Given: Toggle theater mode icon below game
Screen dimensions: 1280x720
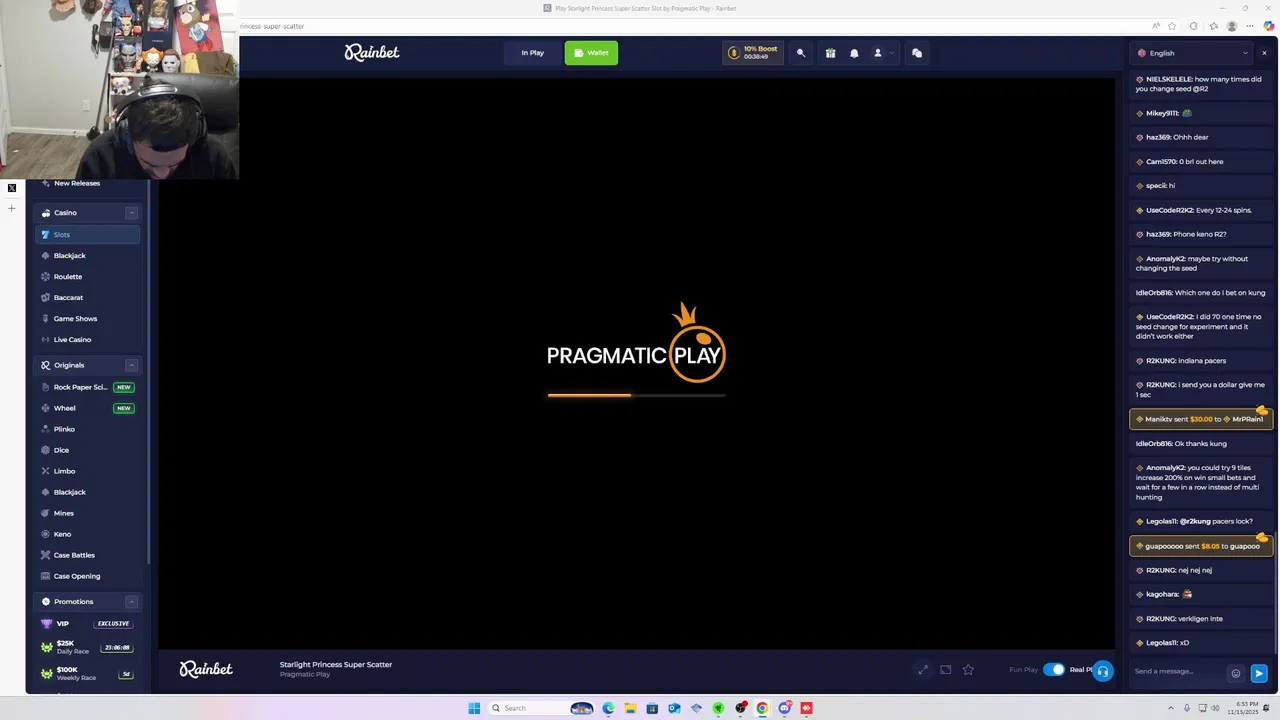Looking at the screenshot, I should [x=945, y=670].
